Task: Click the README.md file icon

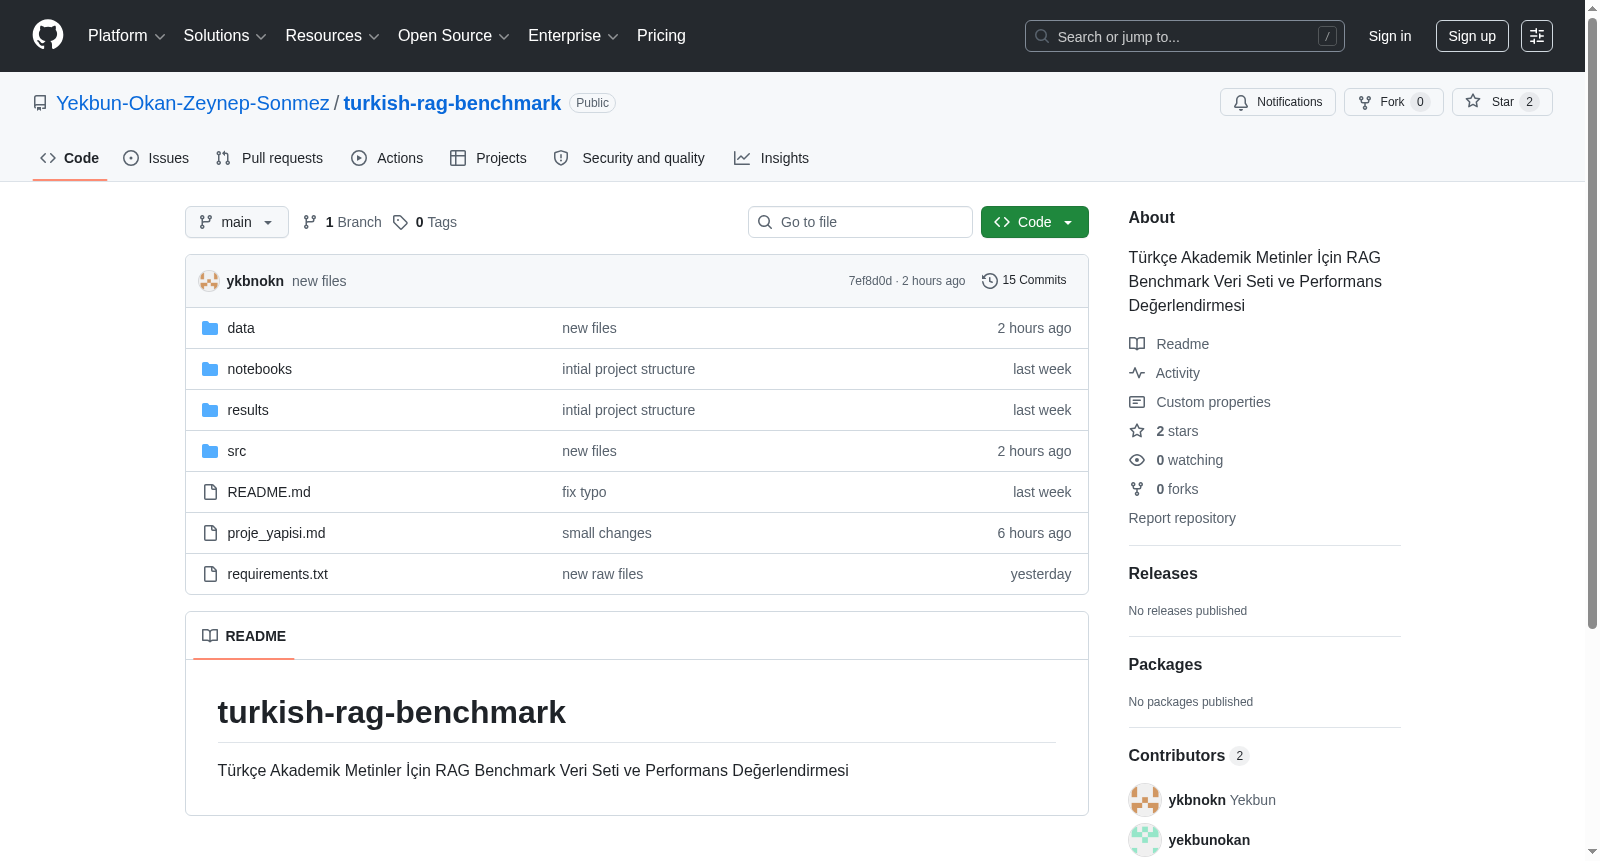Action: tap(210, 492)
